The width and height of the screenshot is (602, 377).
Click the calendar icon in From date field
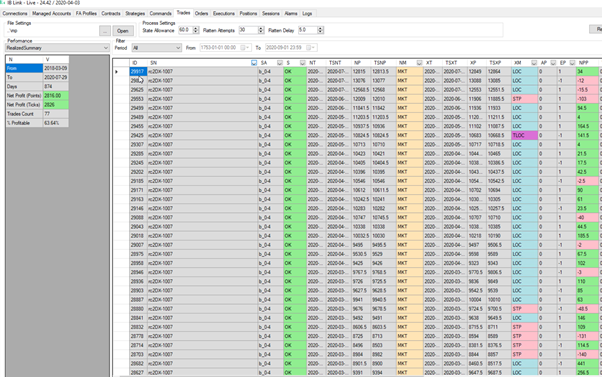click(243, 48)
